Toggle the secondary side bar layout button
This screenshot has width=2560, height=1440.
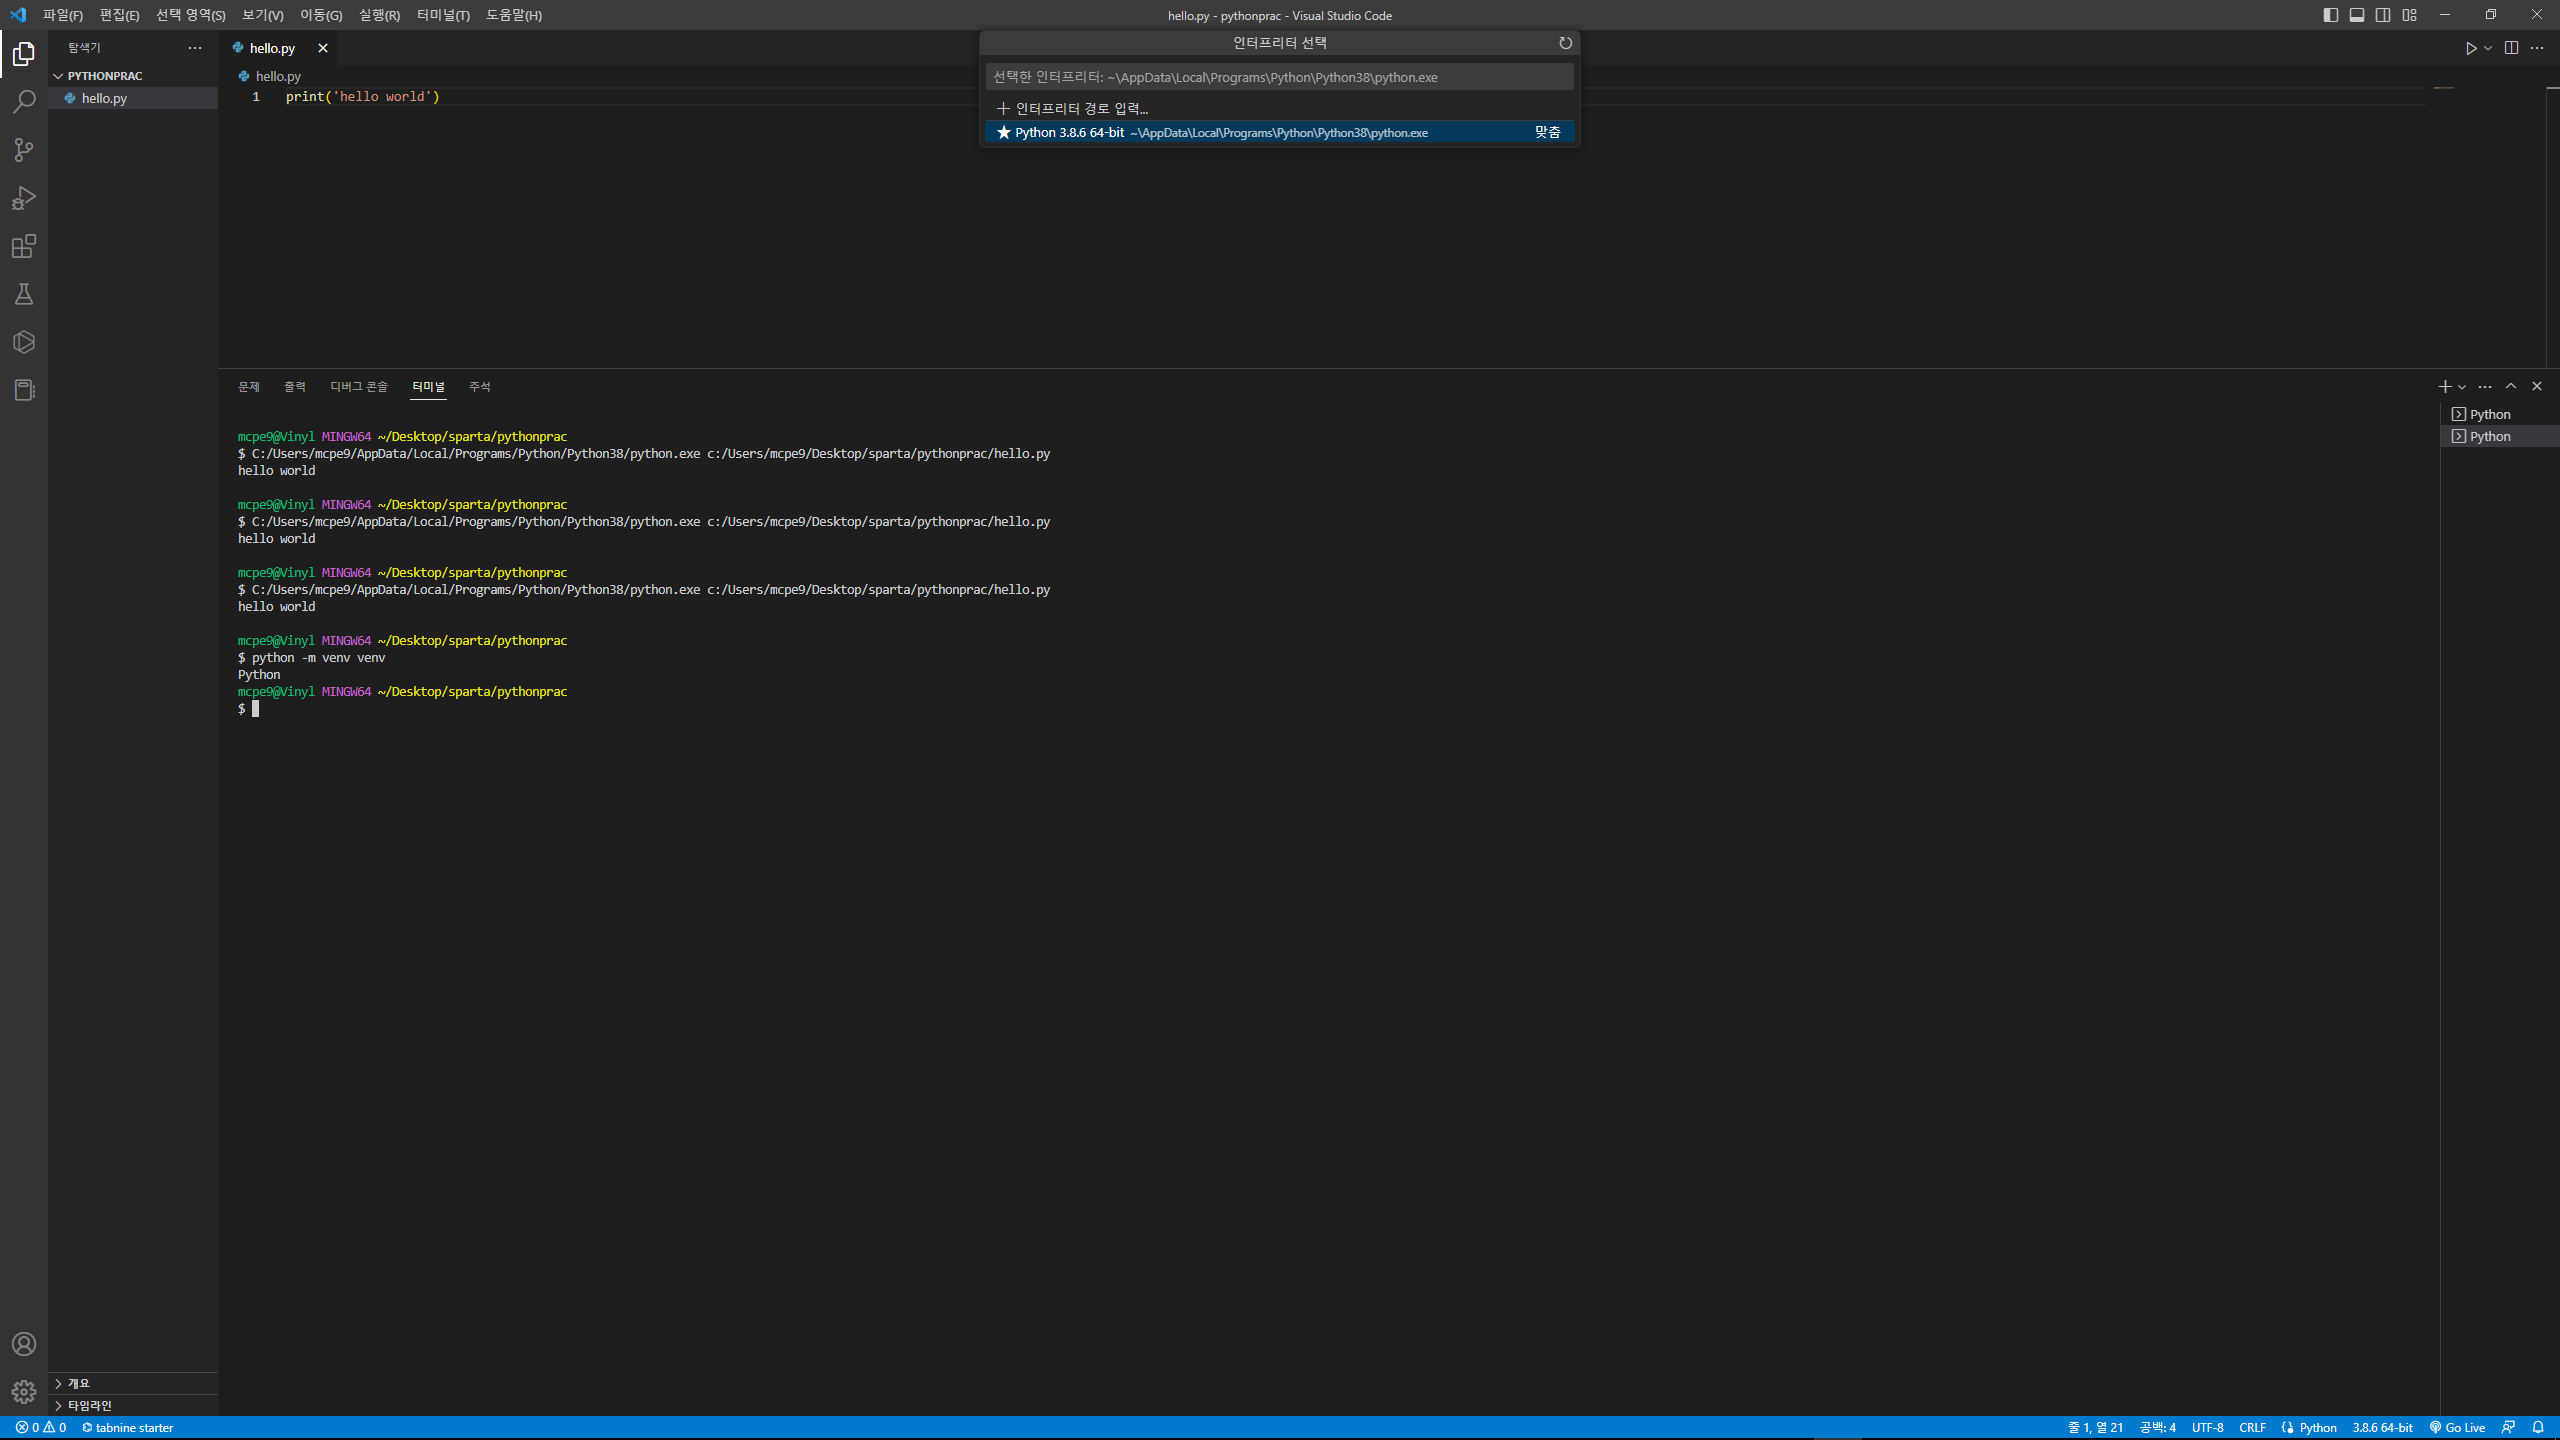point(2383,15)
